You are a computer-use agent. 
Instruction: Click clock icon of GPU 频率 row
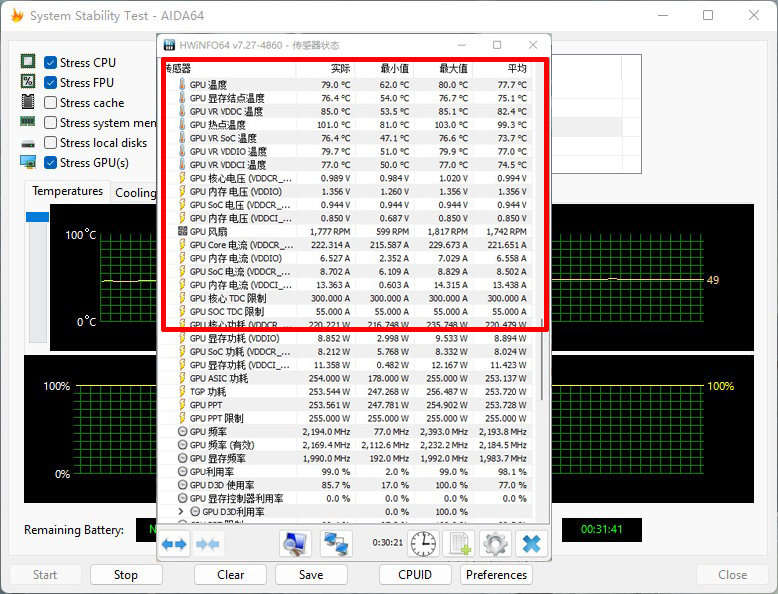(x=183, y=431)
